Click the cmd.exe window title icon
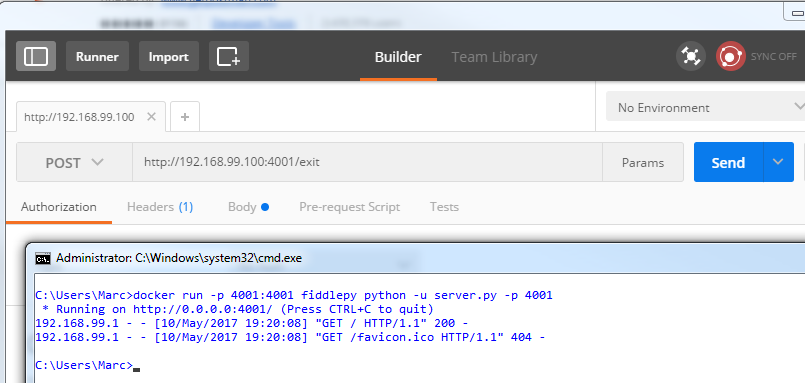The image size is (805, 383). pos(43,258)
